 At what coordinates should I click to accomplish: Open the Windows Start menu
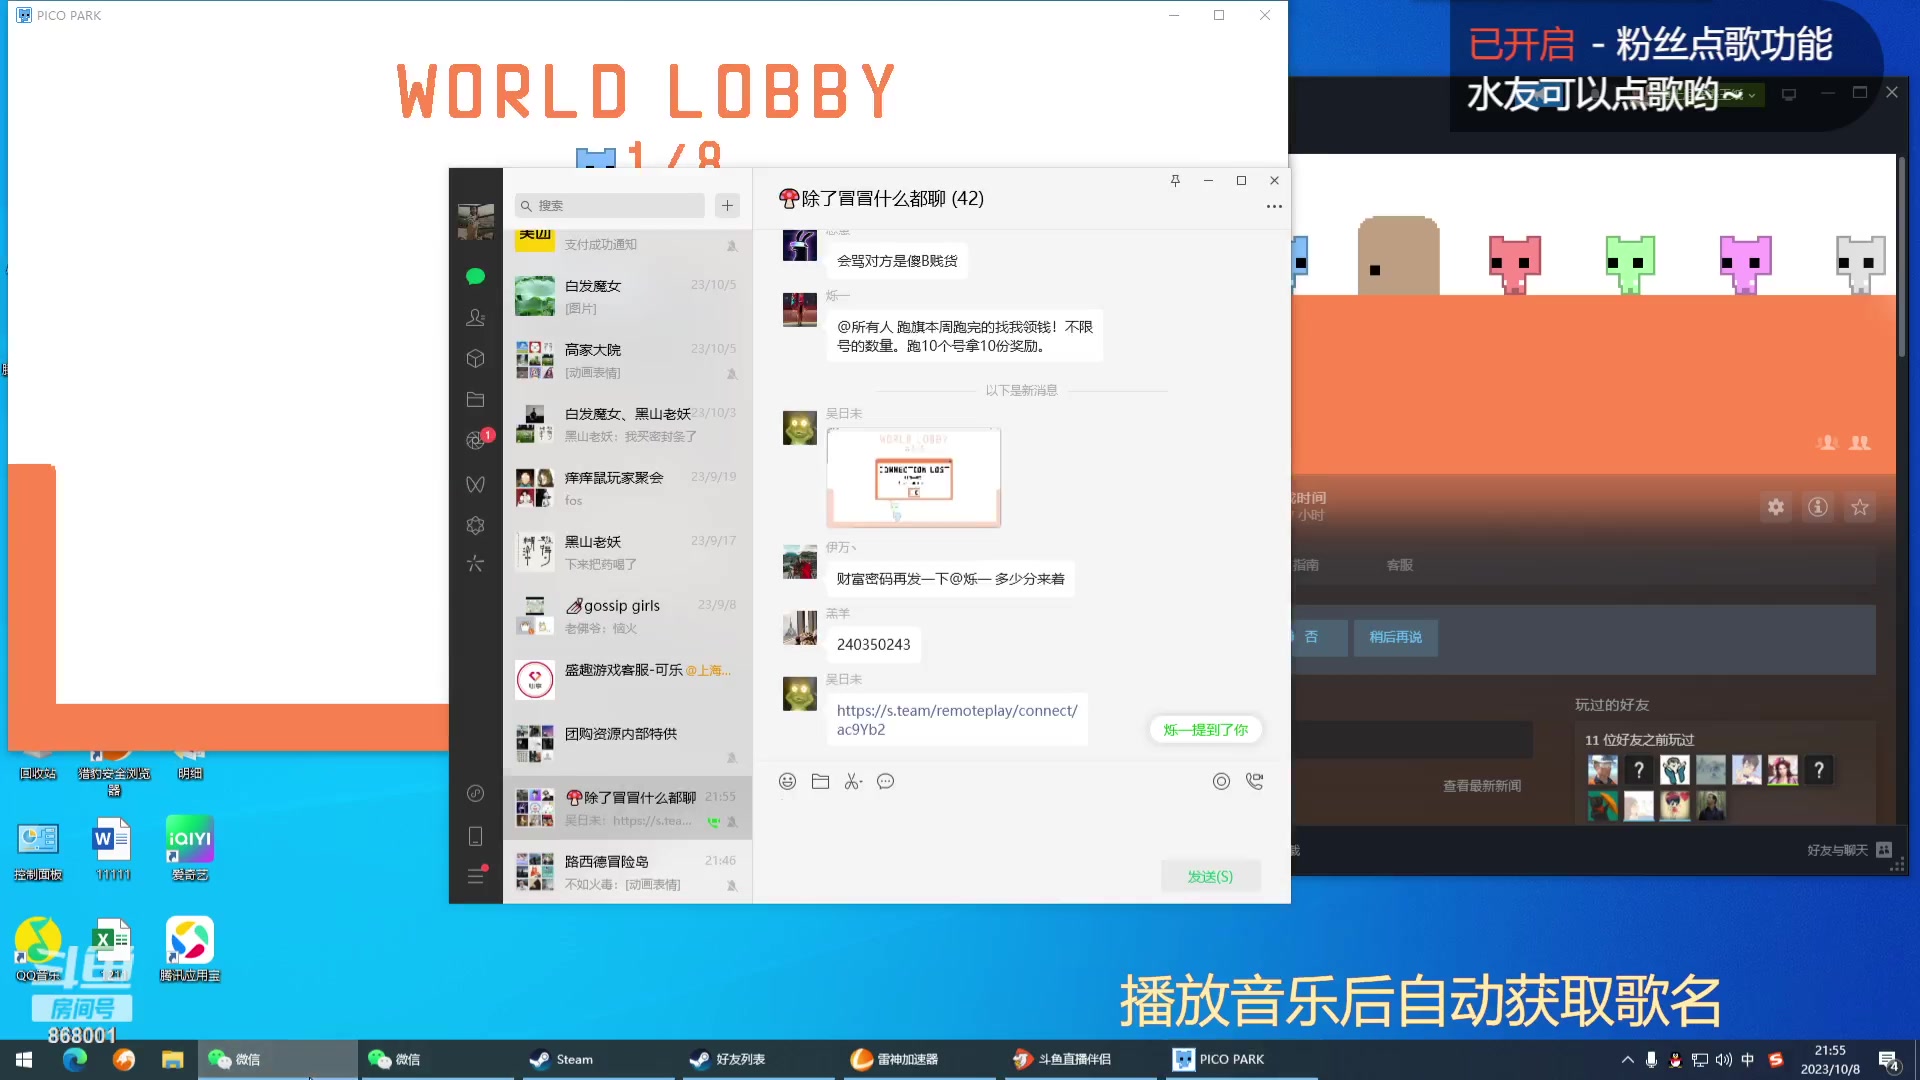click(x=24, y=1059)
